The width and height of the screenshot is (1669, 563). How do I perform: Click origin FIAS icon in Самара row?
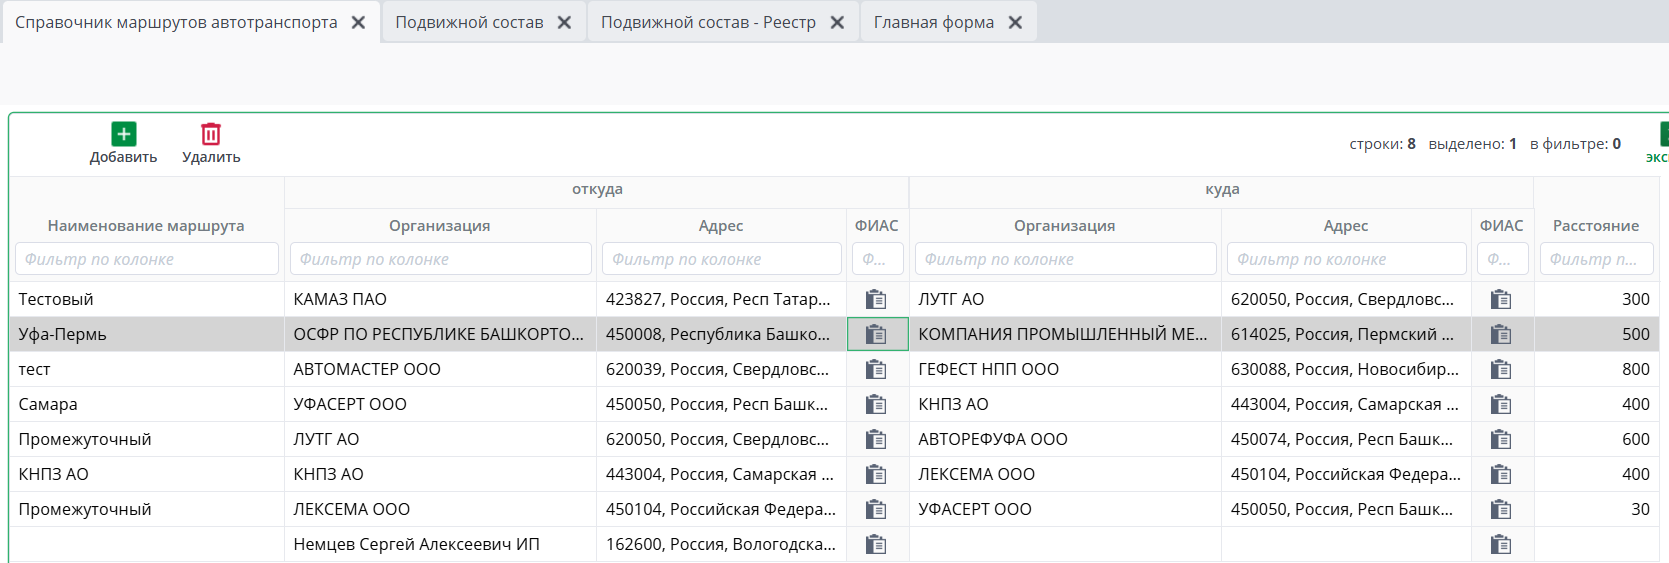click(876, 404)
